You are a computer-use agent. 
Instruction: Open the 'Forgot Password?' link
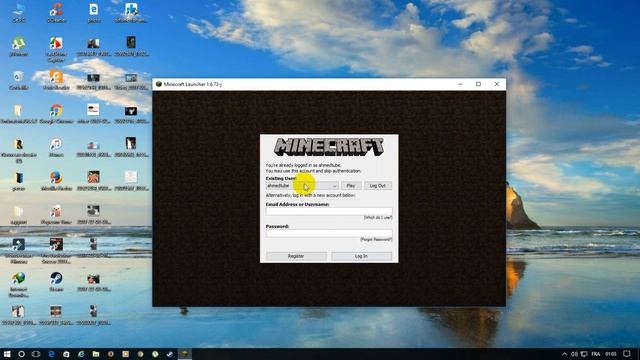coord(376,240)
